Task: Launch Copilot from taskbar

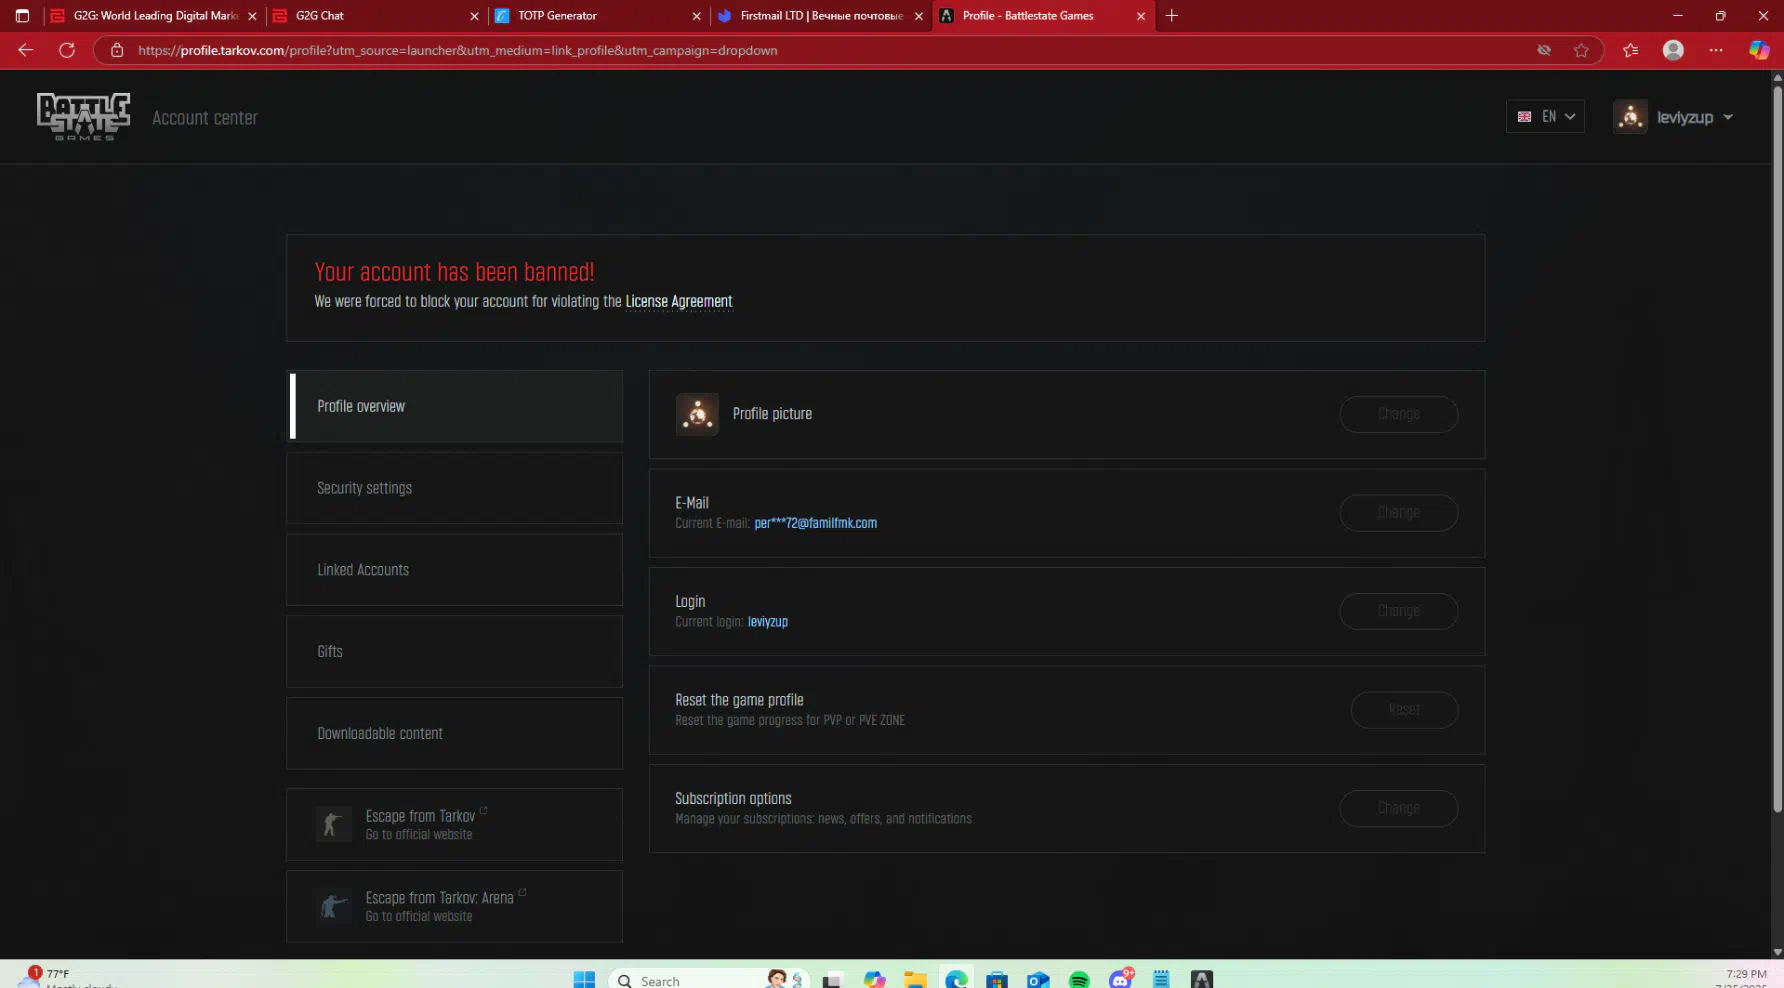Action: pos(875,980)
